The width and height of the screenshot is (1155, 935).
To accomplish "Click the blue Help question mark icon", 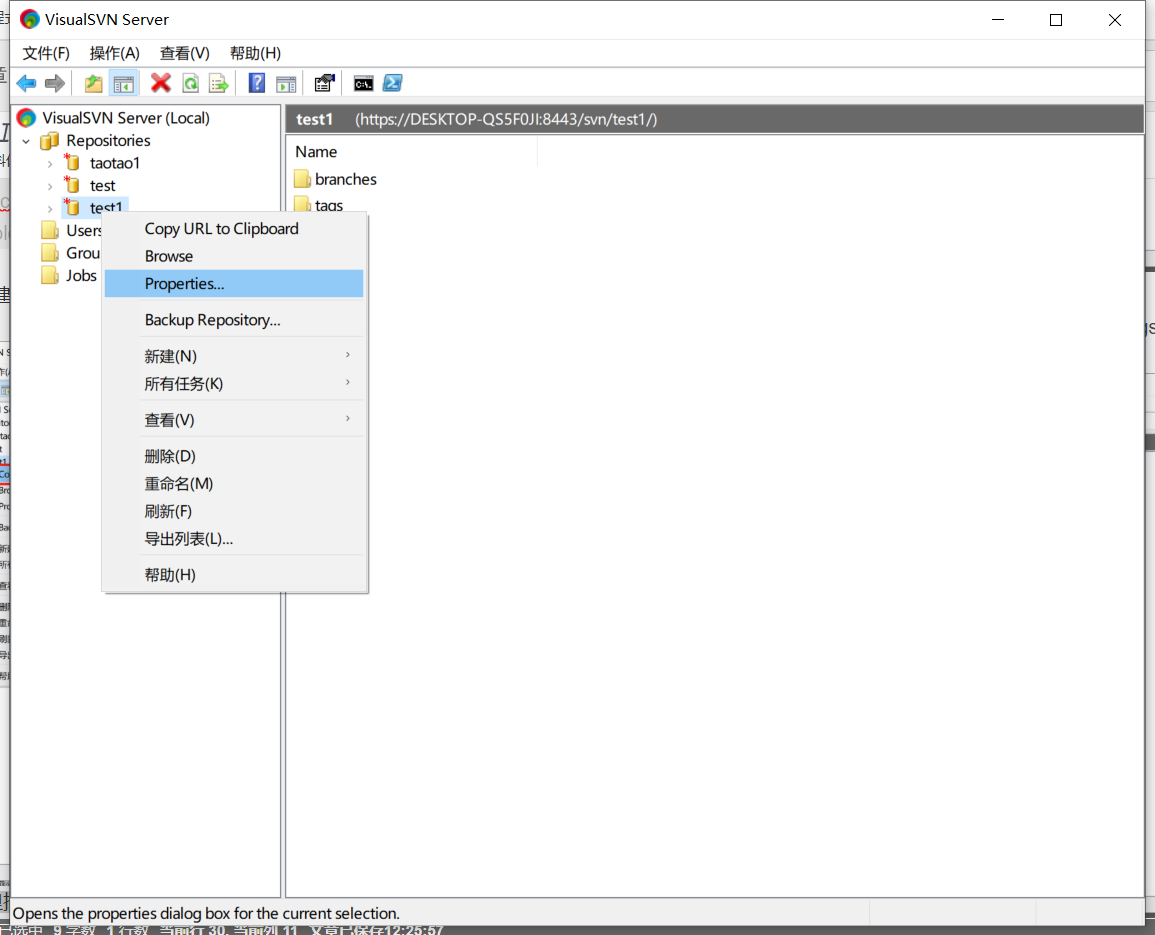I will [256, 83].
